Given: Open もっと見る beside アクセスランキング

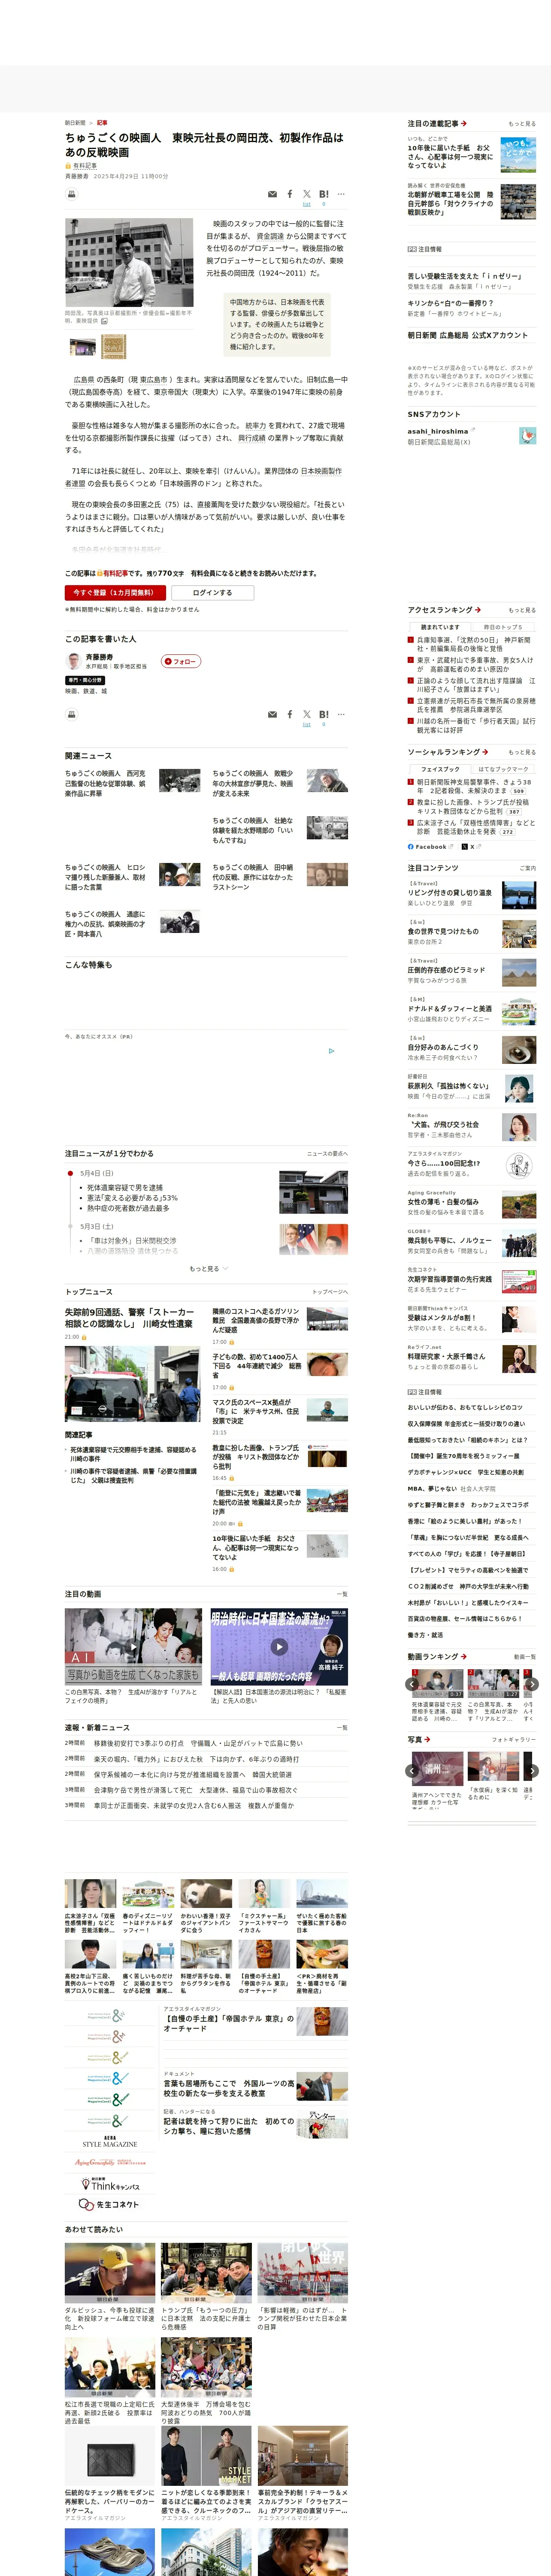Looking at the screenshot, I should pyautogui.click(x=521, y=610).
